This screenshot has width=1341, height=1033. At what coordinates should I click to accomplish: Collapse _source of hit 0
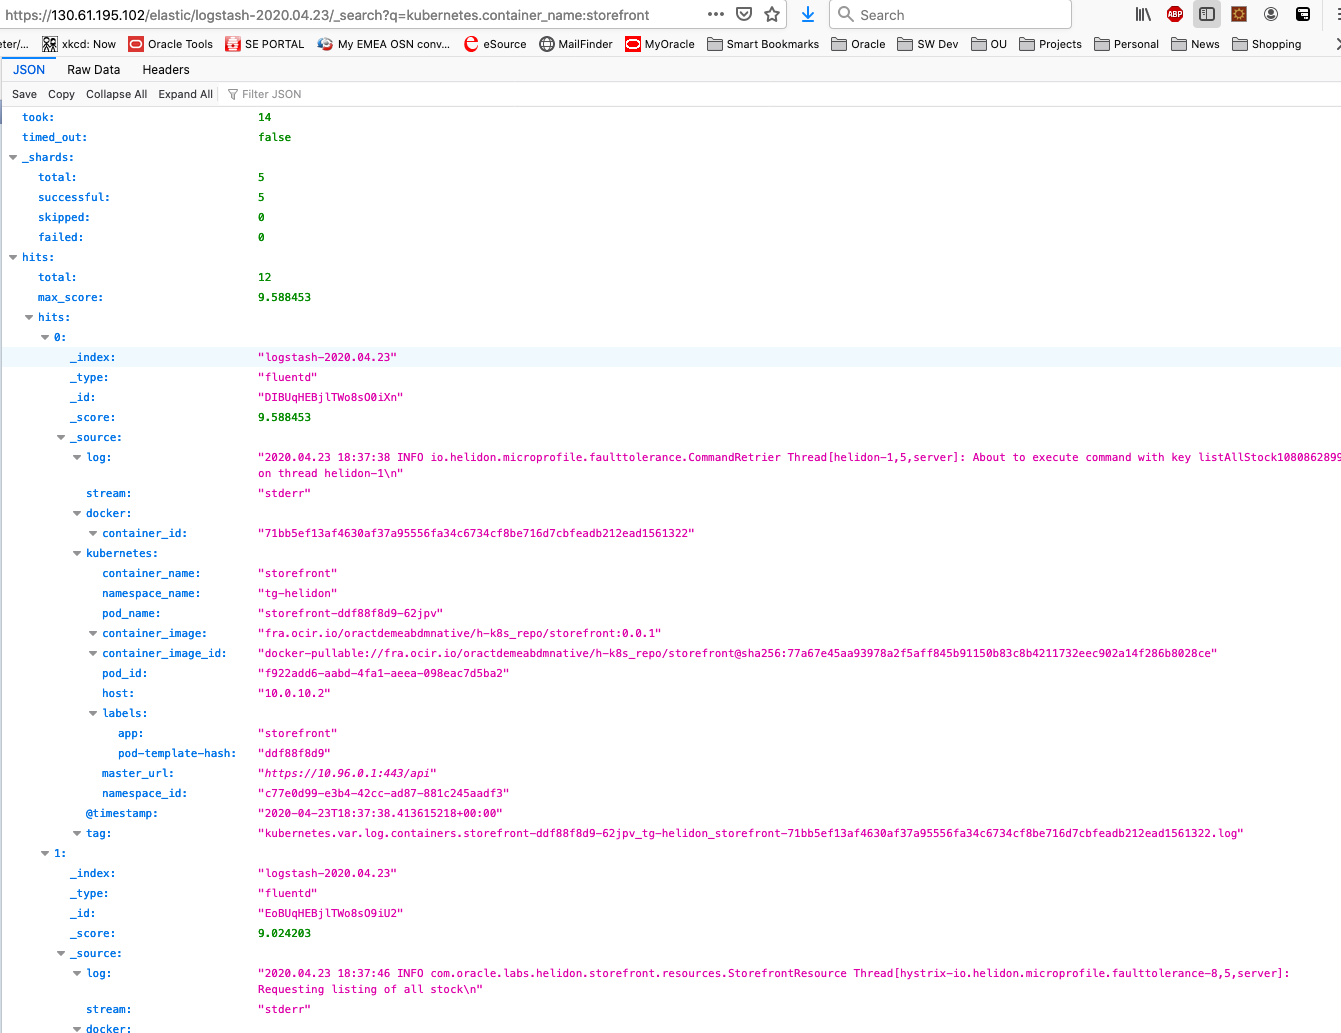tap(61, 438)
